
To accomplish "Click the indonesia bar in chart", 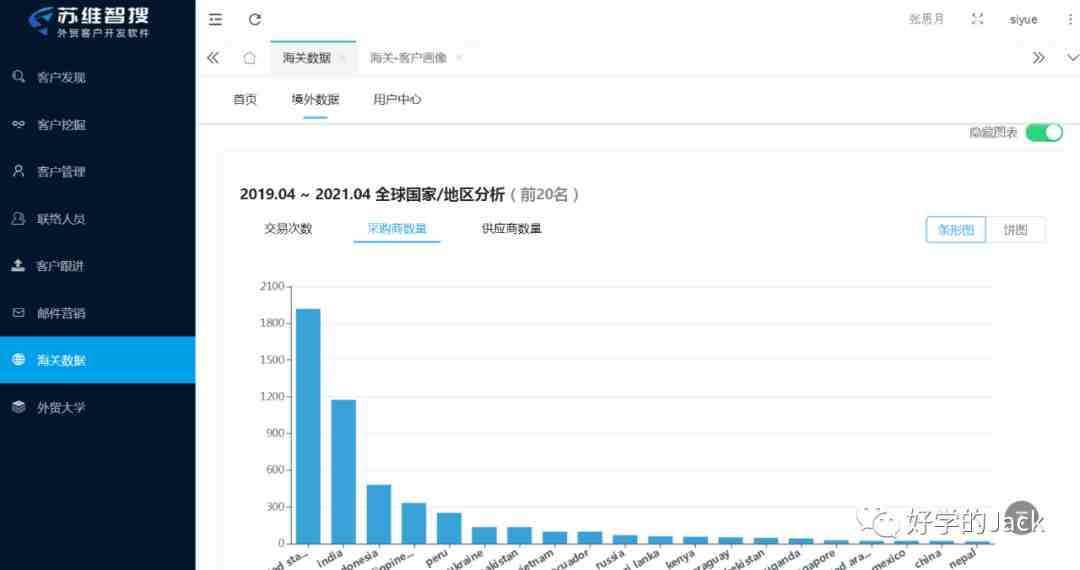I will (x=379, y=514).
